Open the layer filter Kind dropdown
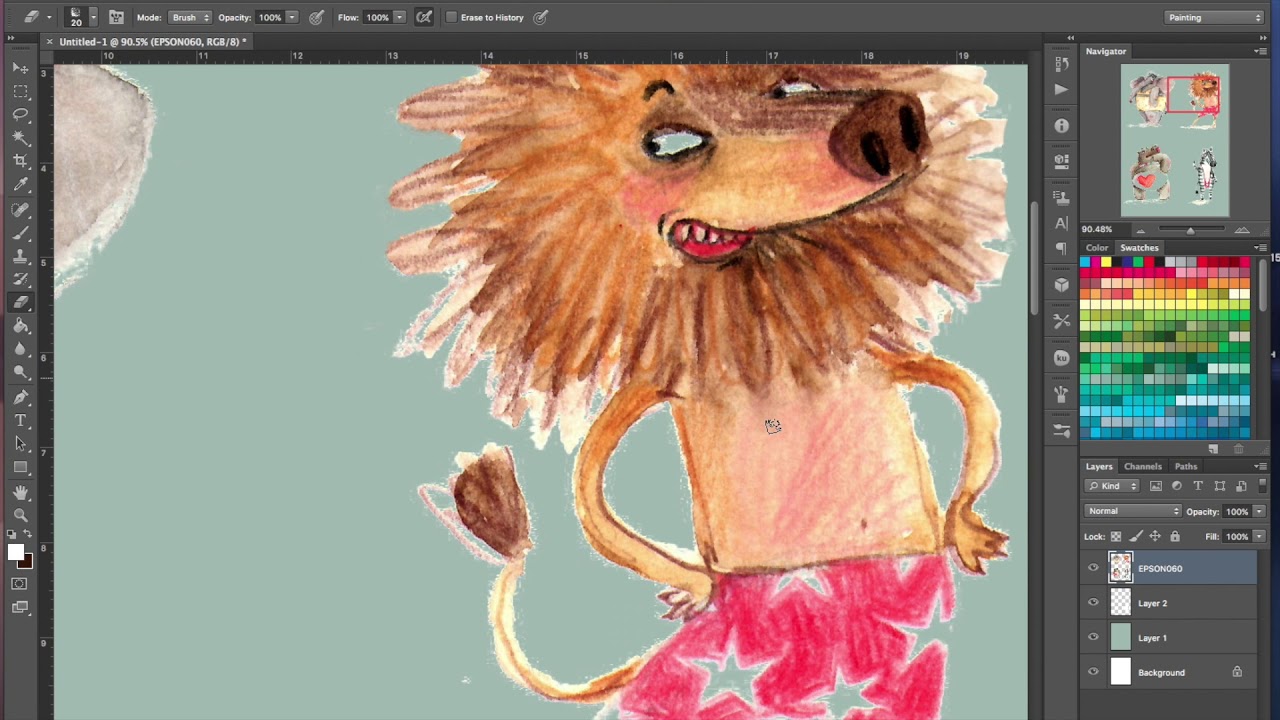This screenshot has width=1280, height=720. [x=1113, y=486]
